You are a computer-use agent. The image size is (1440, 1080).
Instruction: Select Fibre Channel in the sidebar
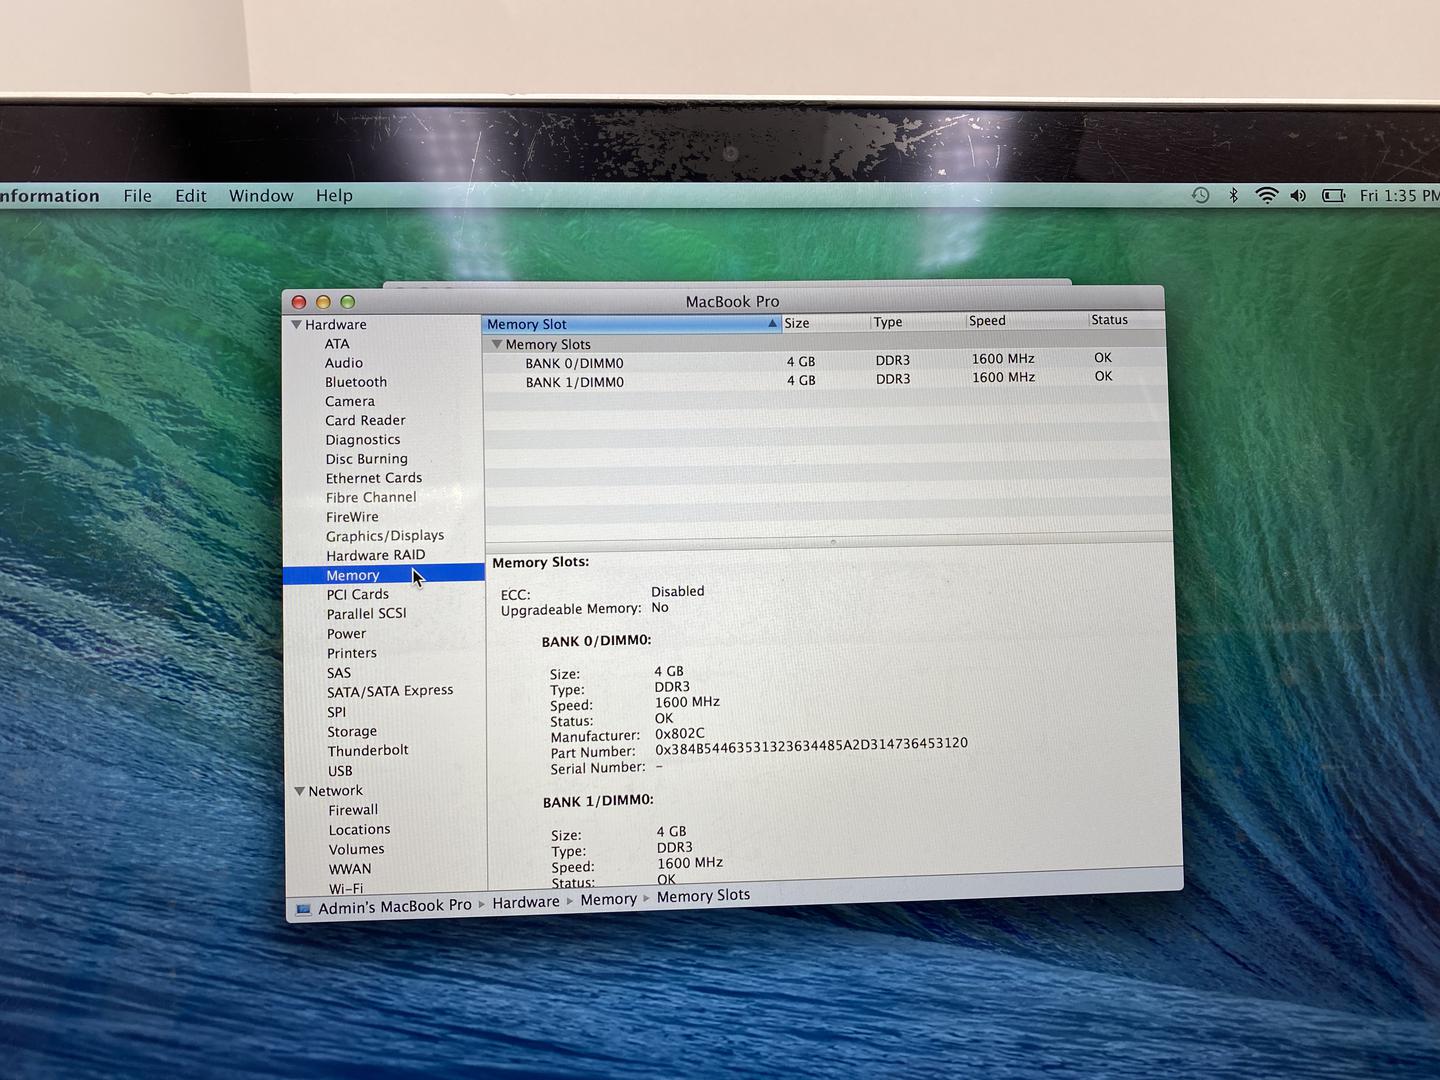(x=371, y=497)
